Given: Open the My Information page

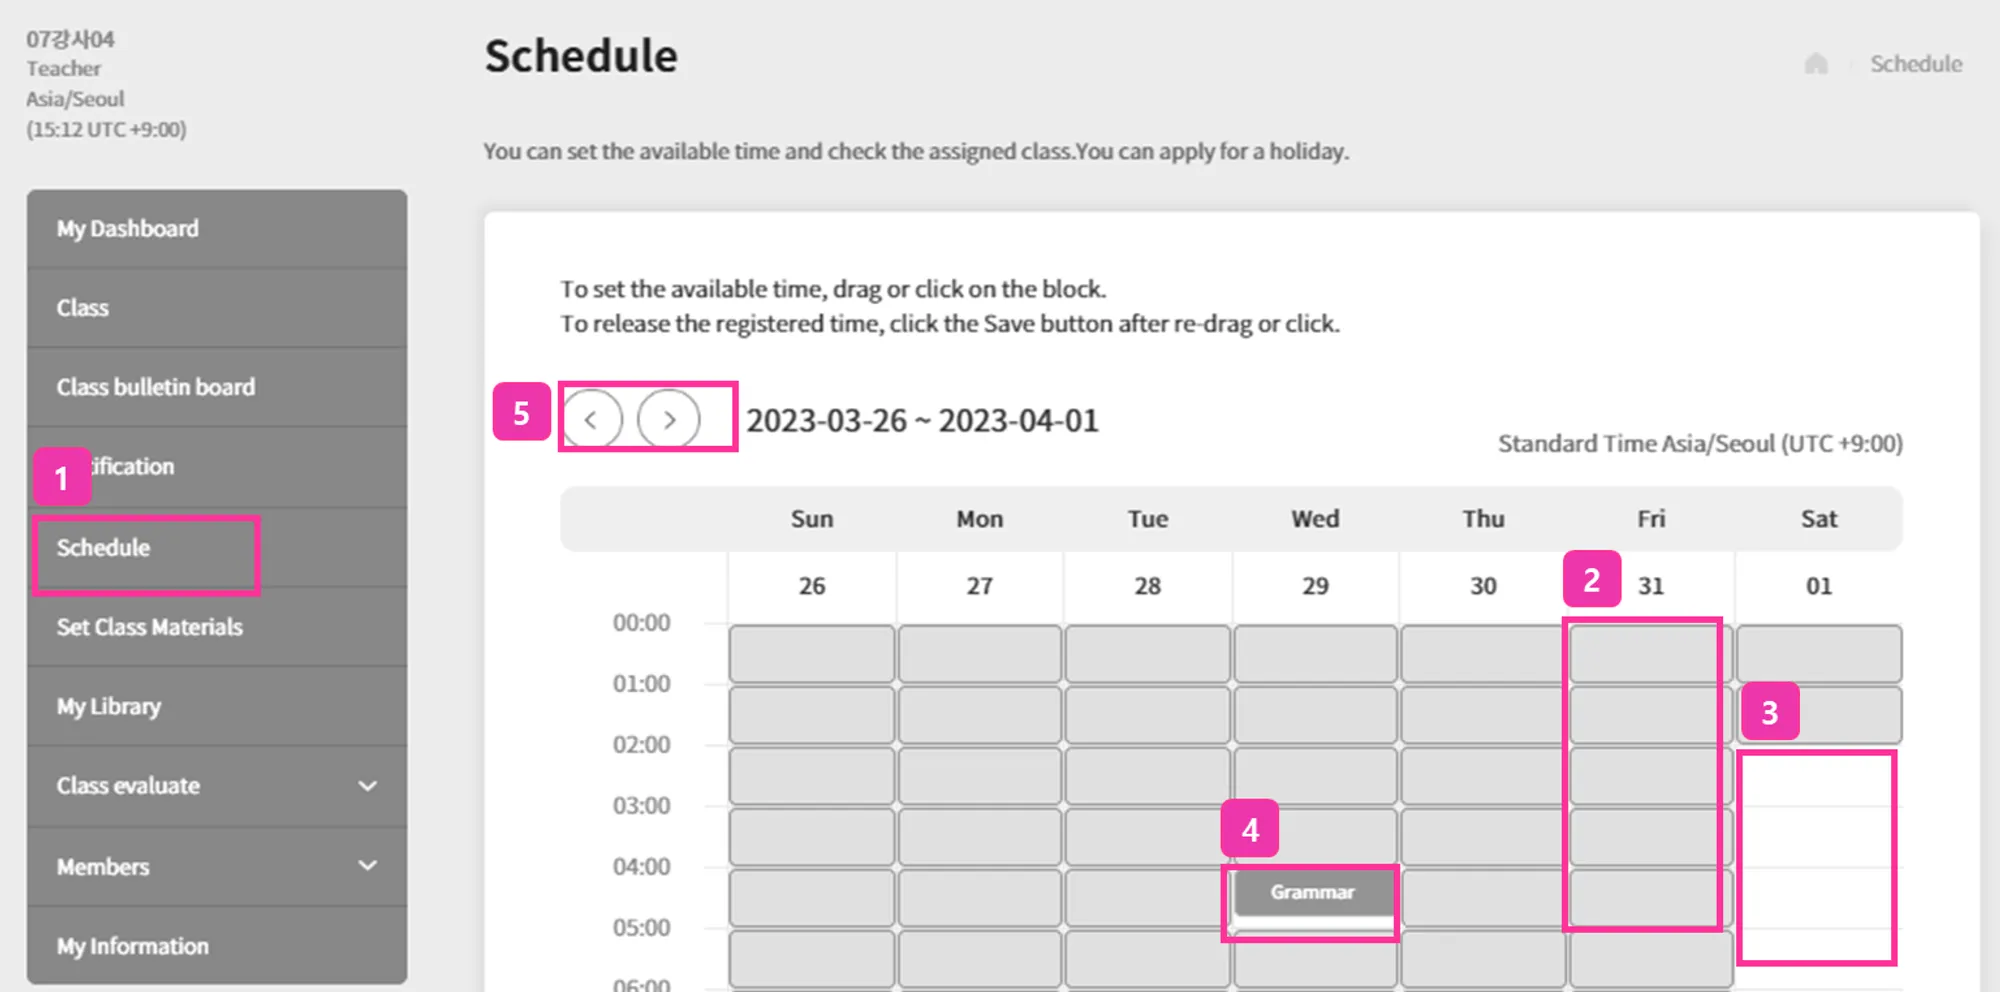Looking at the screenshot, I should coord(132,946).
